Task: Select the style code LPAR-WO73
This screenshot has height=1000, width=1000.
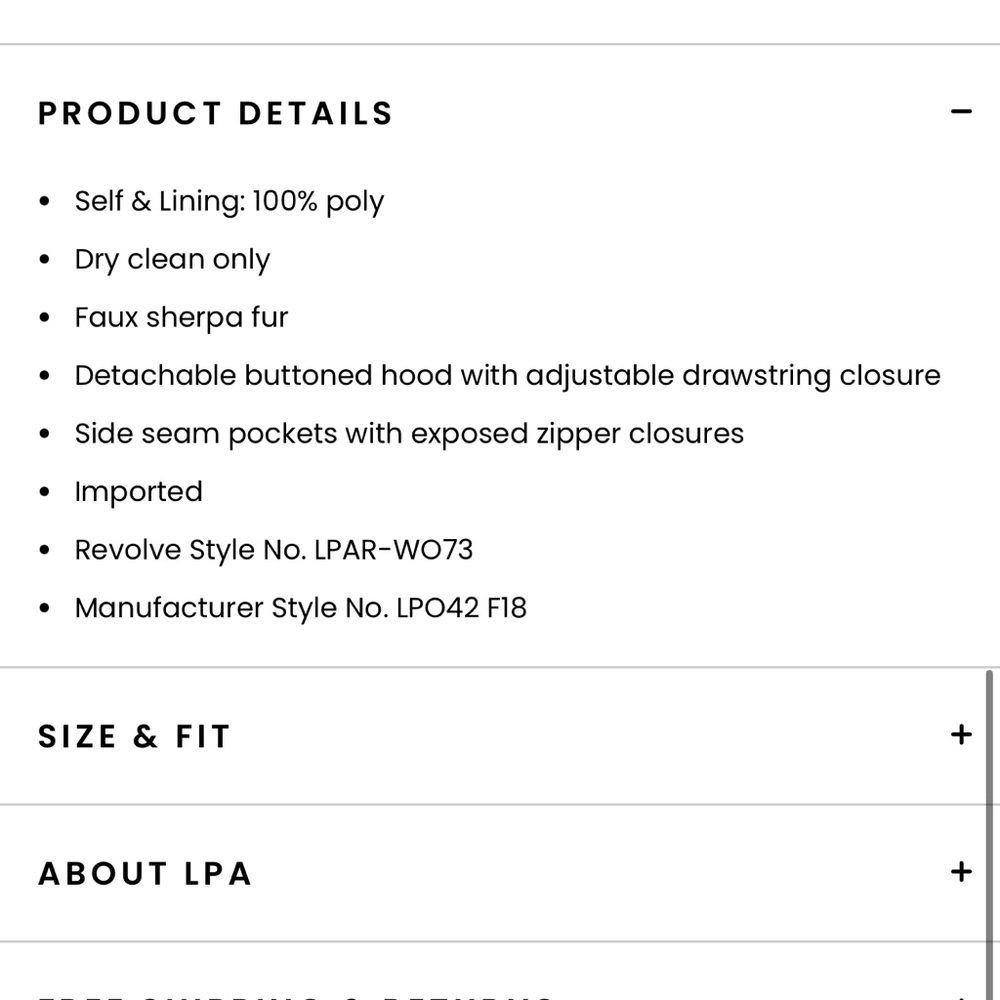Action: pyautogui.click(x=393, y=550)
